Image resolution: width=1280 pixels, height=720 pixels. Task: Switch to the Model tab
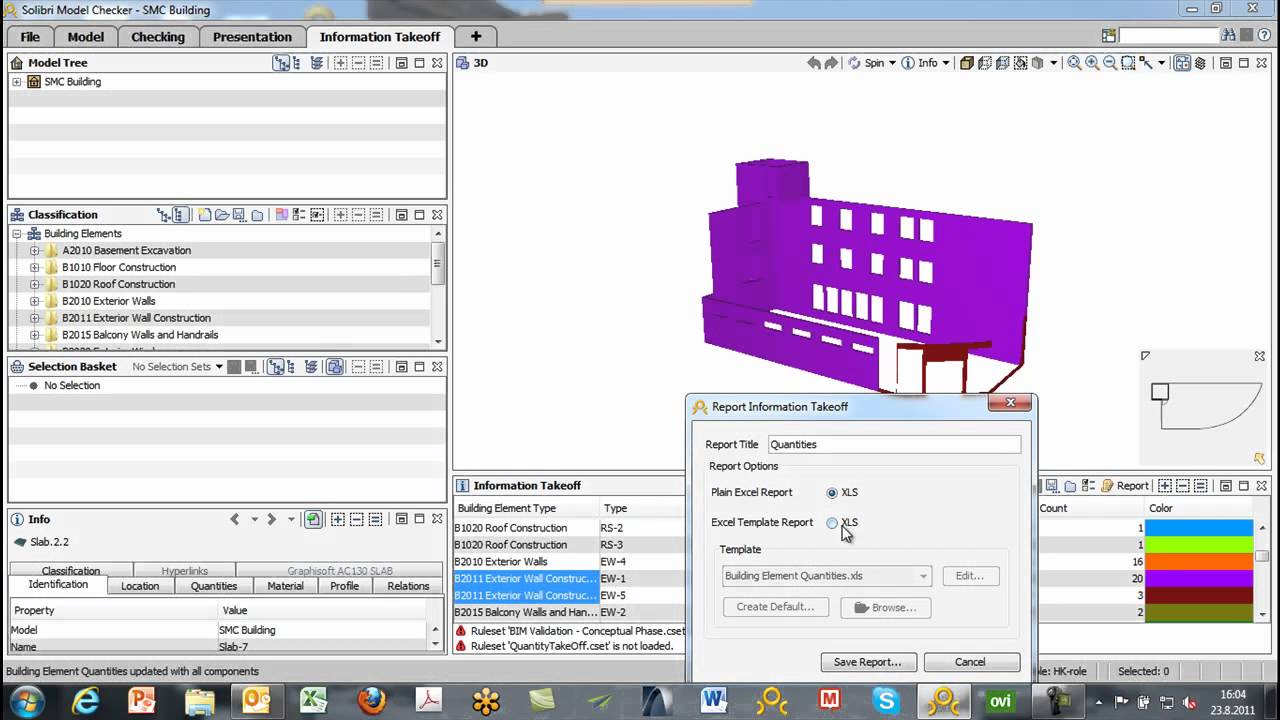(x=86, y=37)
